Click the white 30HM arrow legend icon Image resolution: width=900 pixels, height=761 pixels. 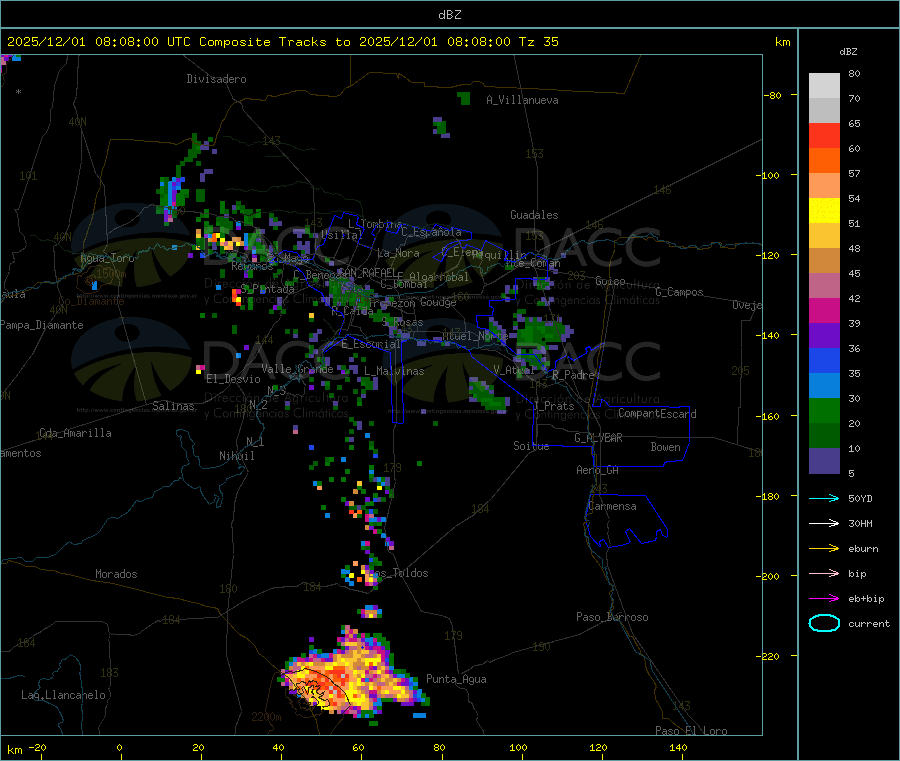click(824, 523)
